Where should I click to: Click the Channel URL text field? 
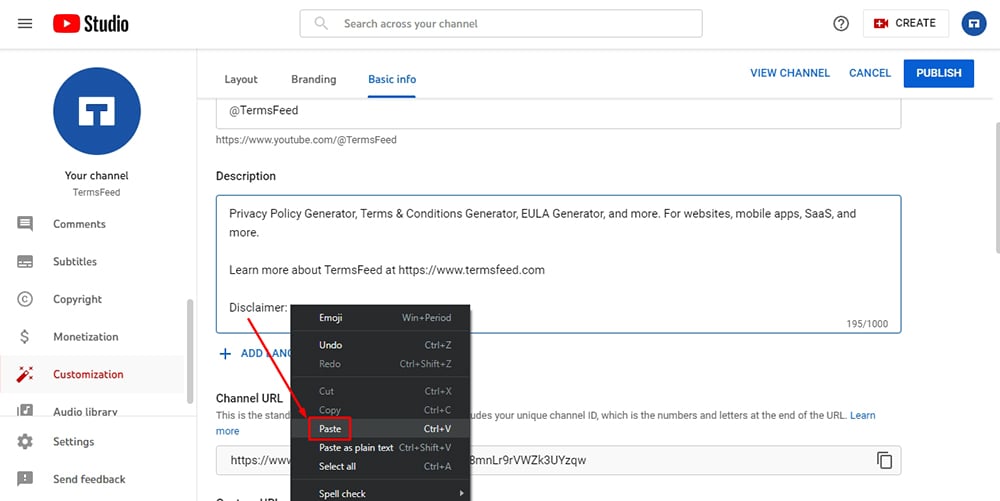pos(558,460)
